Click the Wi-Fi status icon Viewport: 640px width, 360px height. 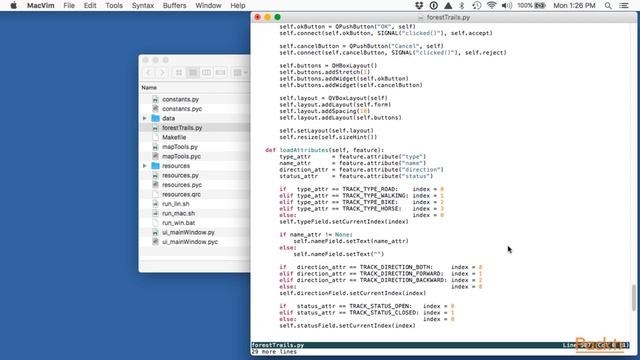(x=491, y=6)
